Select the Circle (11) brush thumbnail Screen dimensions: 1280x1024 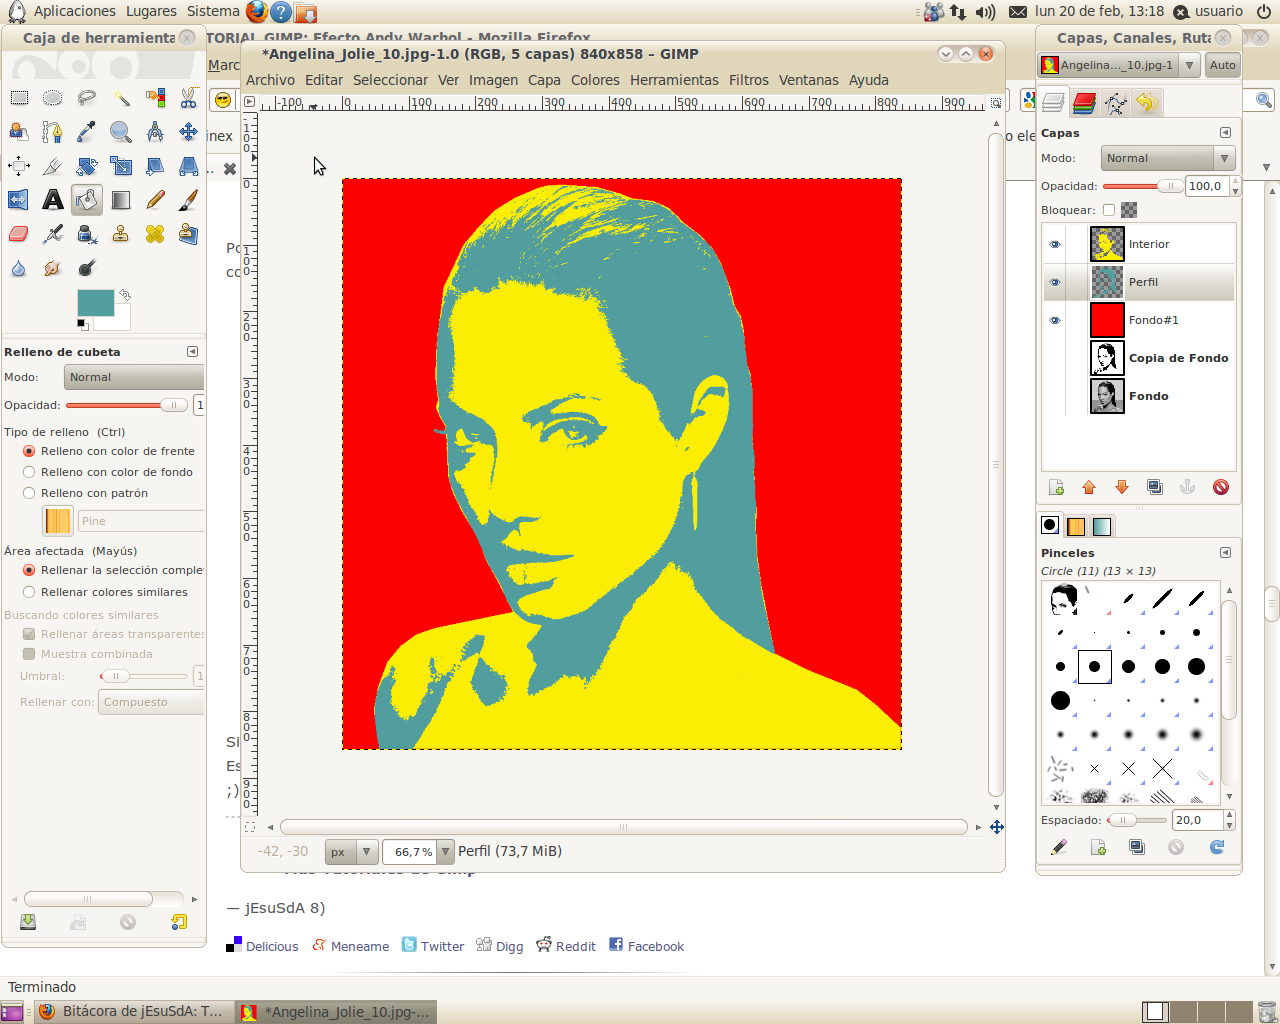[x=1093, y=665]
